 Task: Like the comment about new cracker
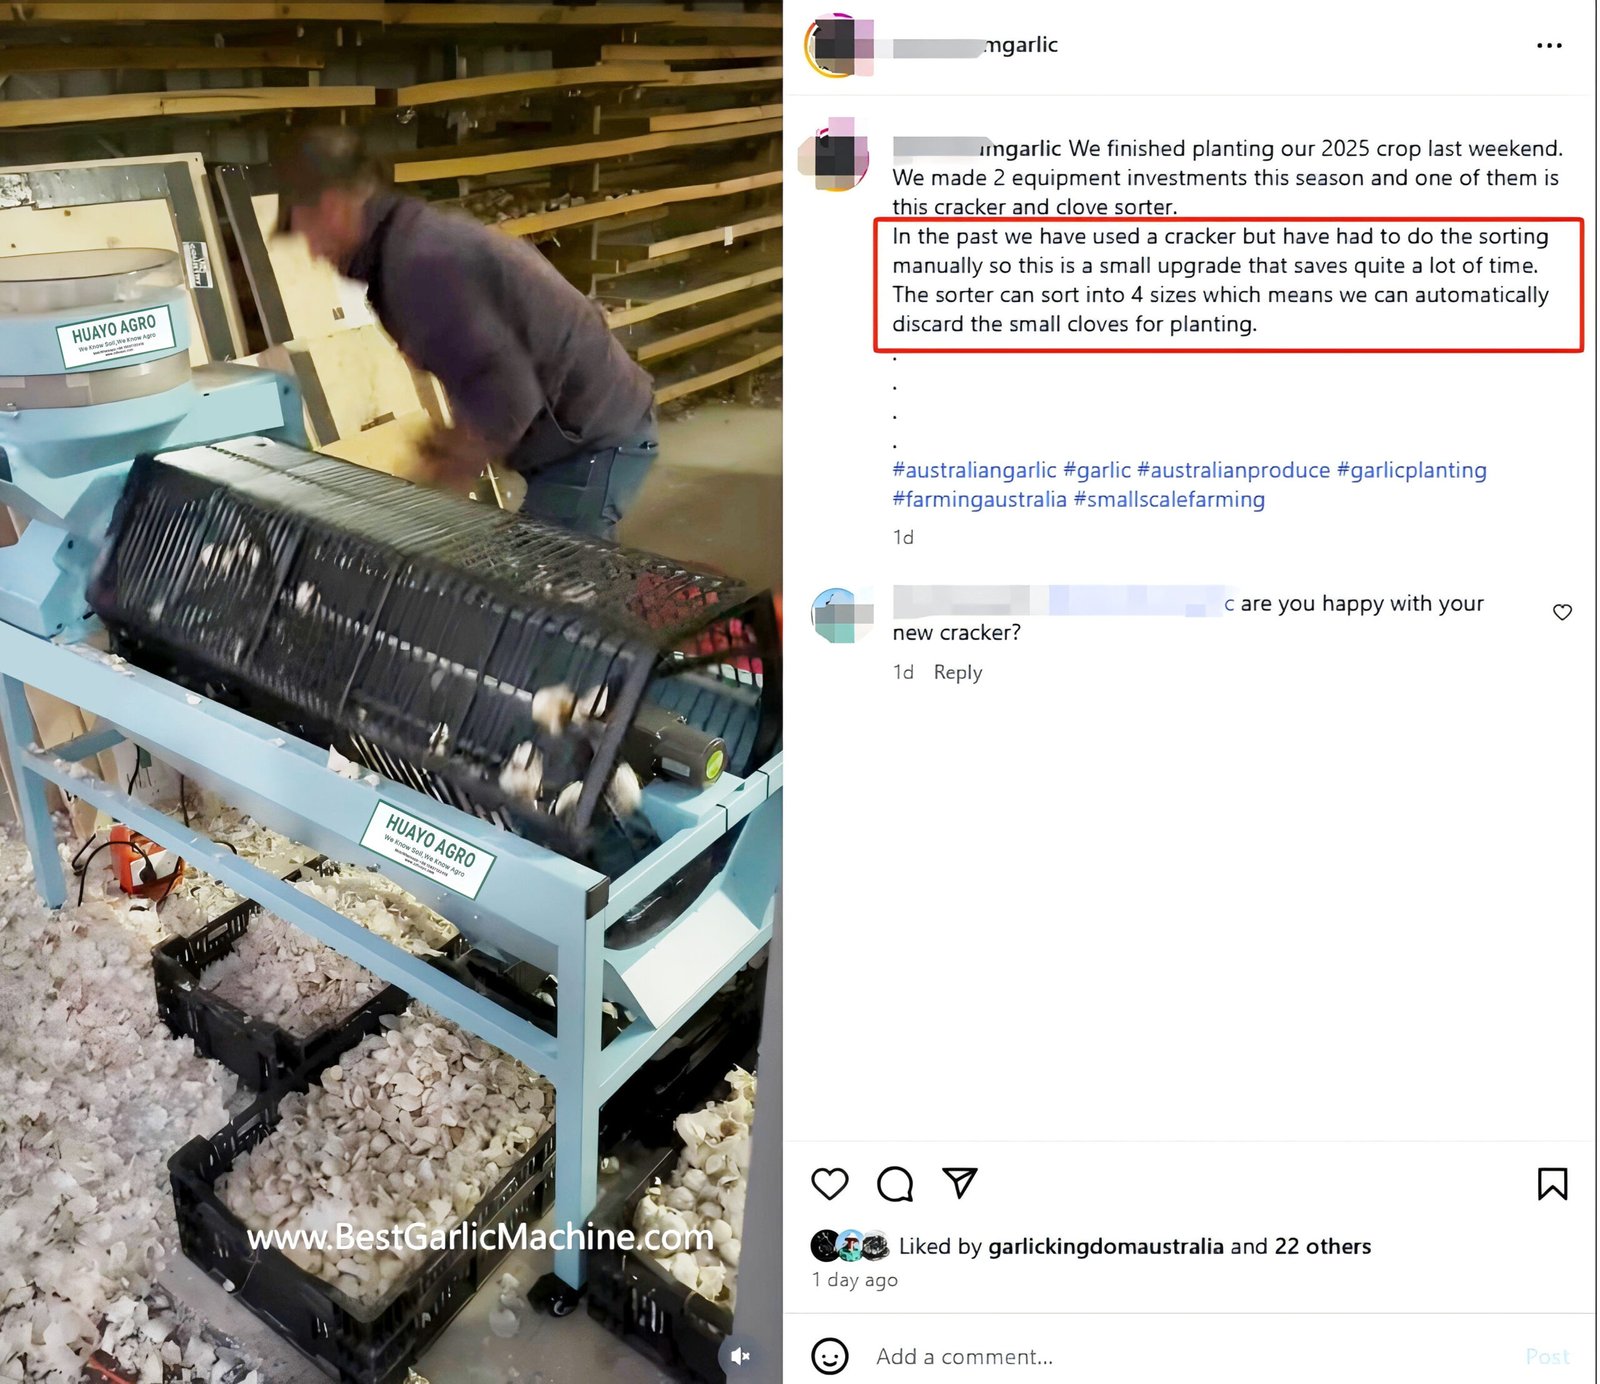[x=1562, y=612]
